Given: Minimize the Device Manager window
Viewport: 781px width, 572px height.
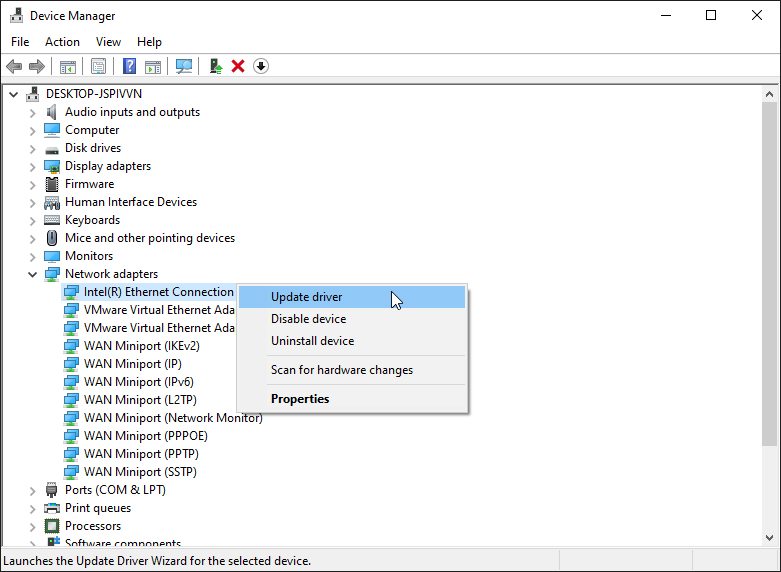Looking at the screenshot, I should (665, 15).
